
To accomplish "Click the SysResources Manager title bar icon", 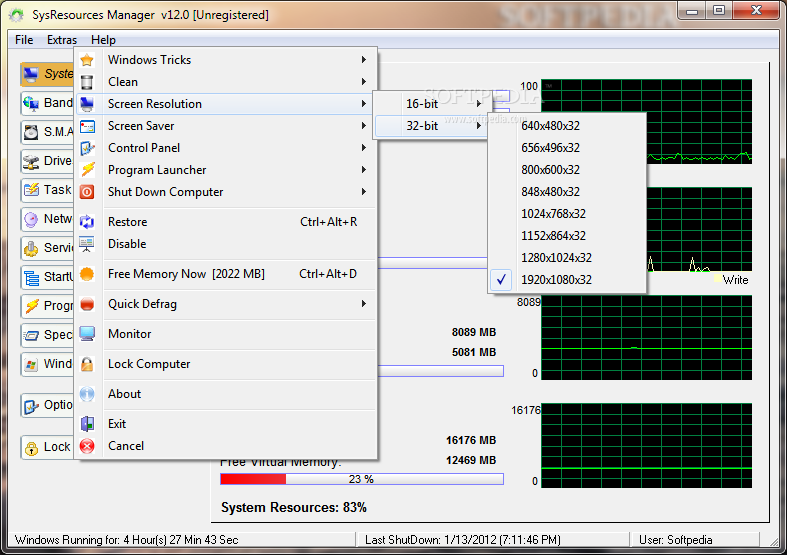I will coord(17,15).
